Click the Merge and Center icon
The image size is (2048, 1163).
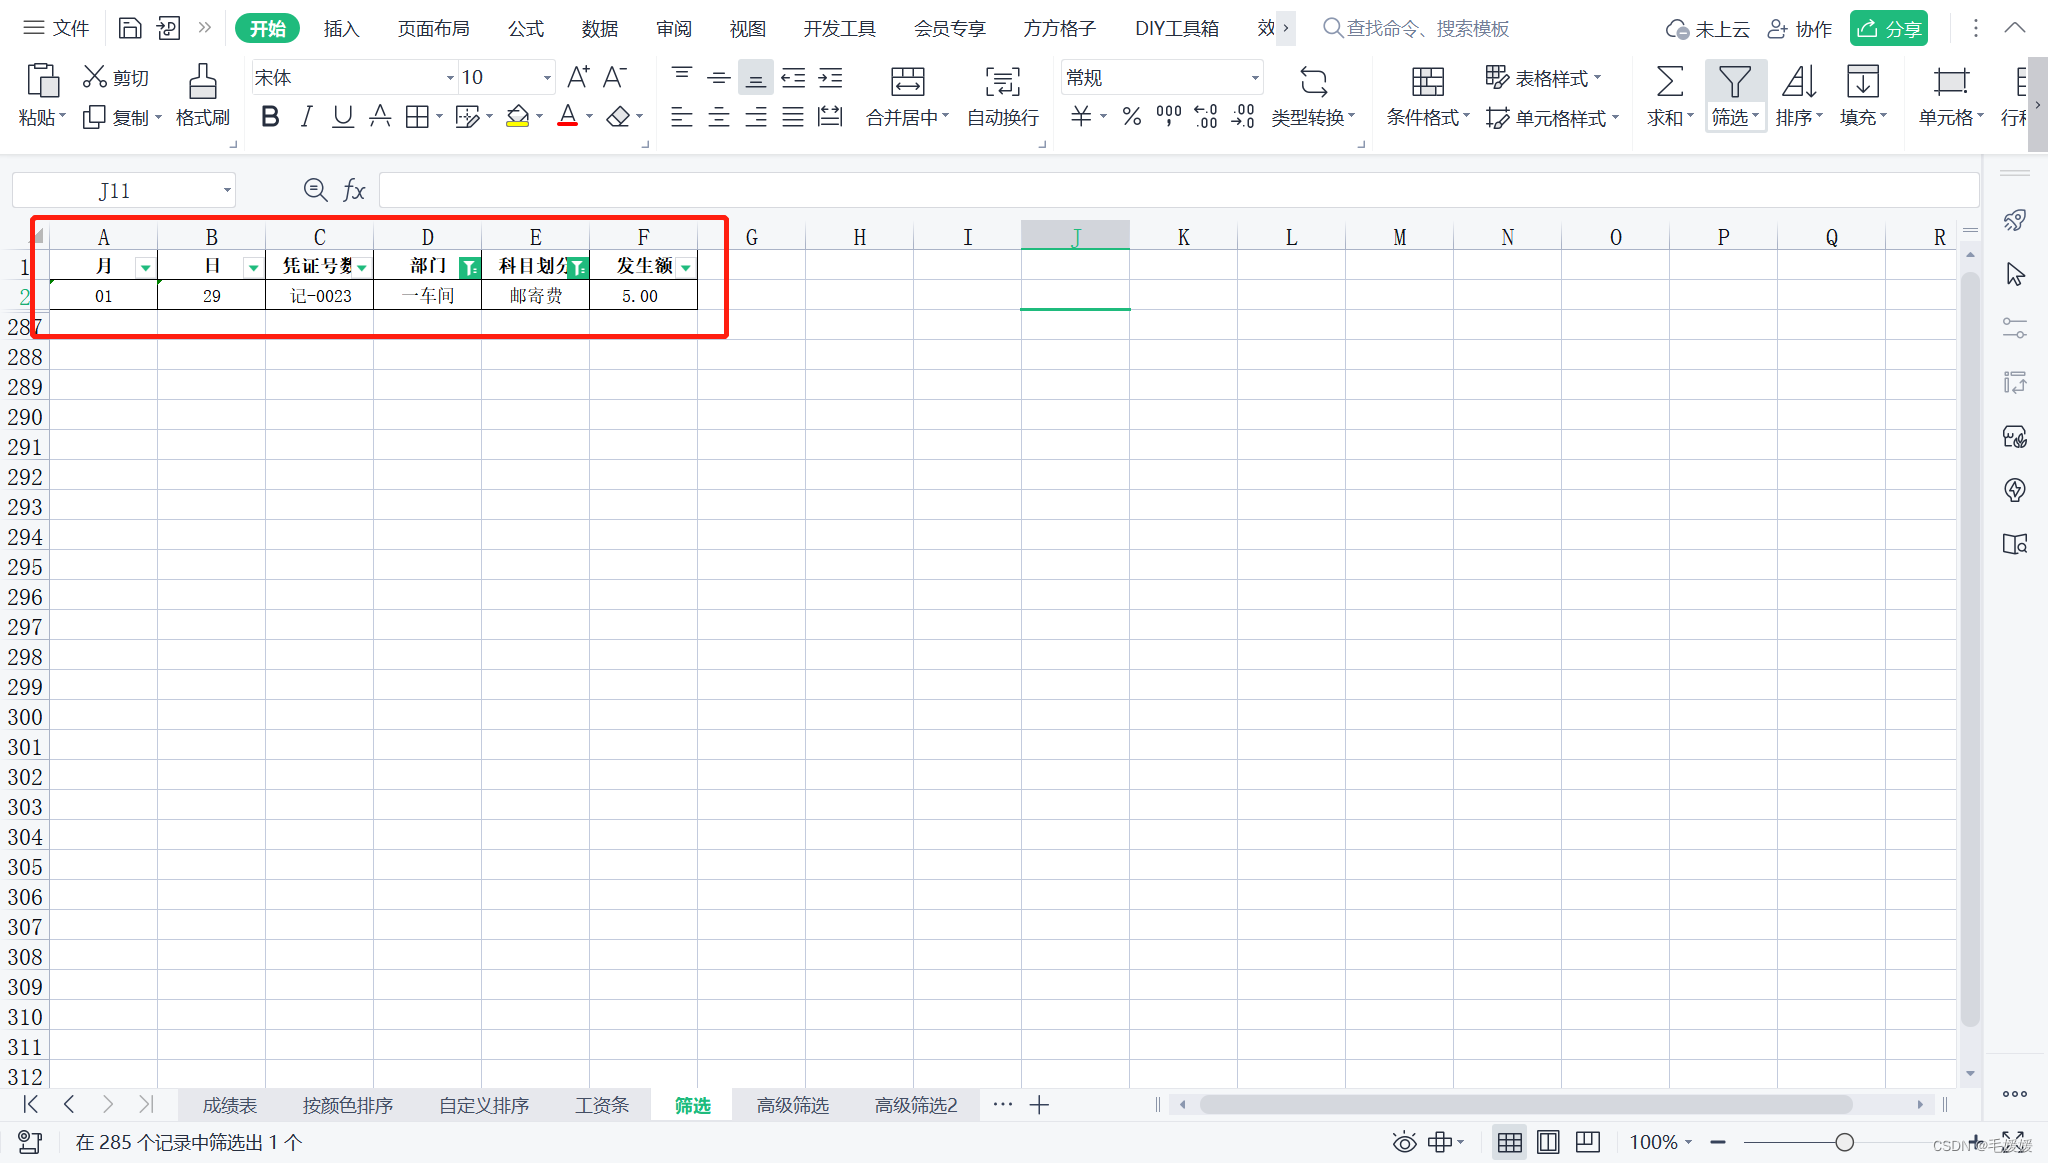[x=907, y=82]
